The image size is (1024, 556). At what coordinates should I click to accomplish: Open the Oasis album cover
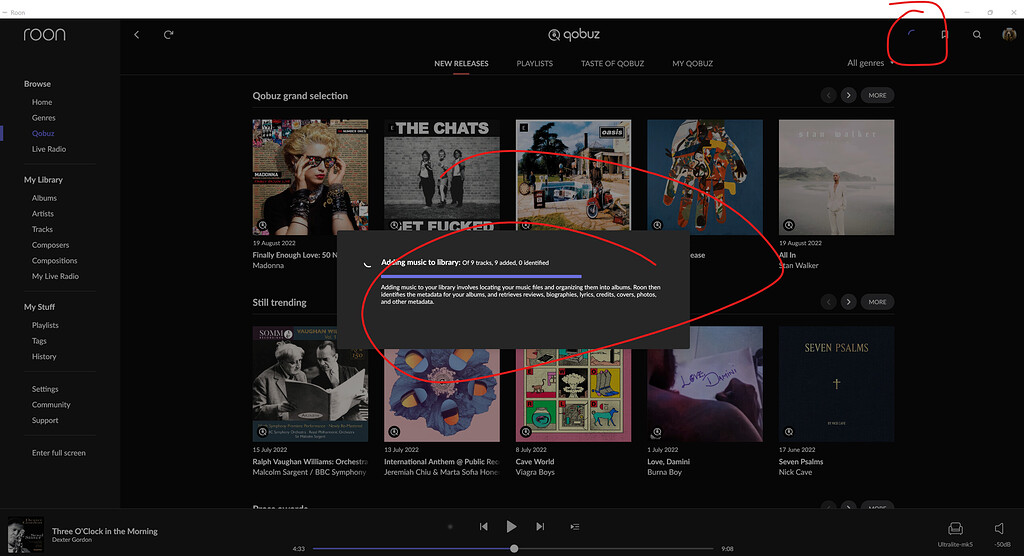[573, 174]
